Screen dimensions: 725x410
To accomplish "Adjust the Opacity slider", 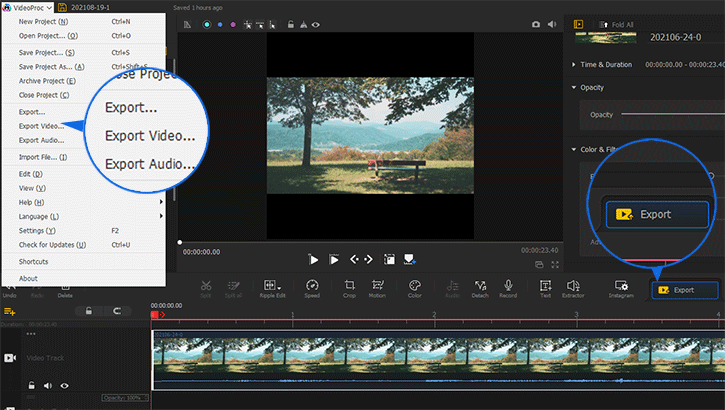I will pyautogui.click(x=670, y=114).
